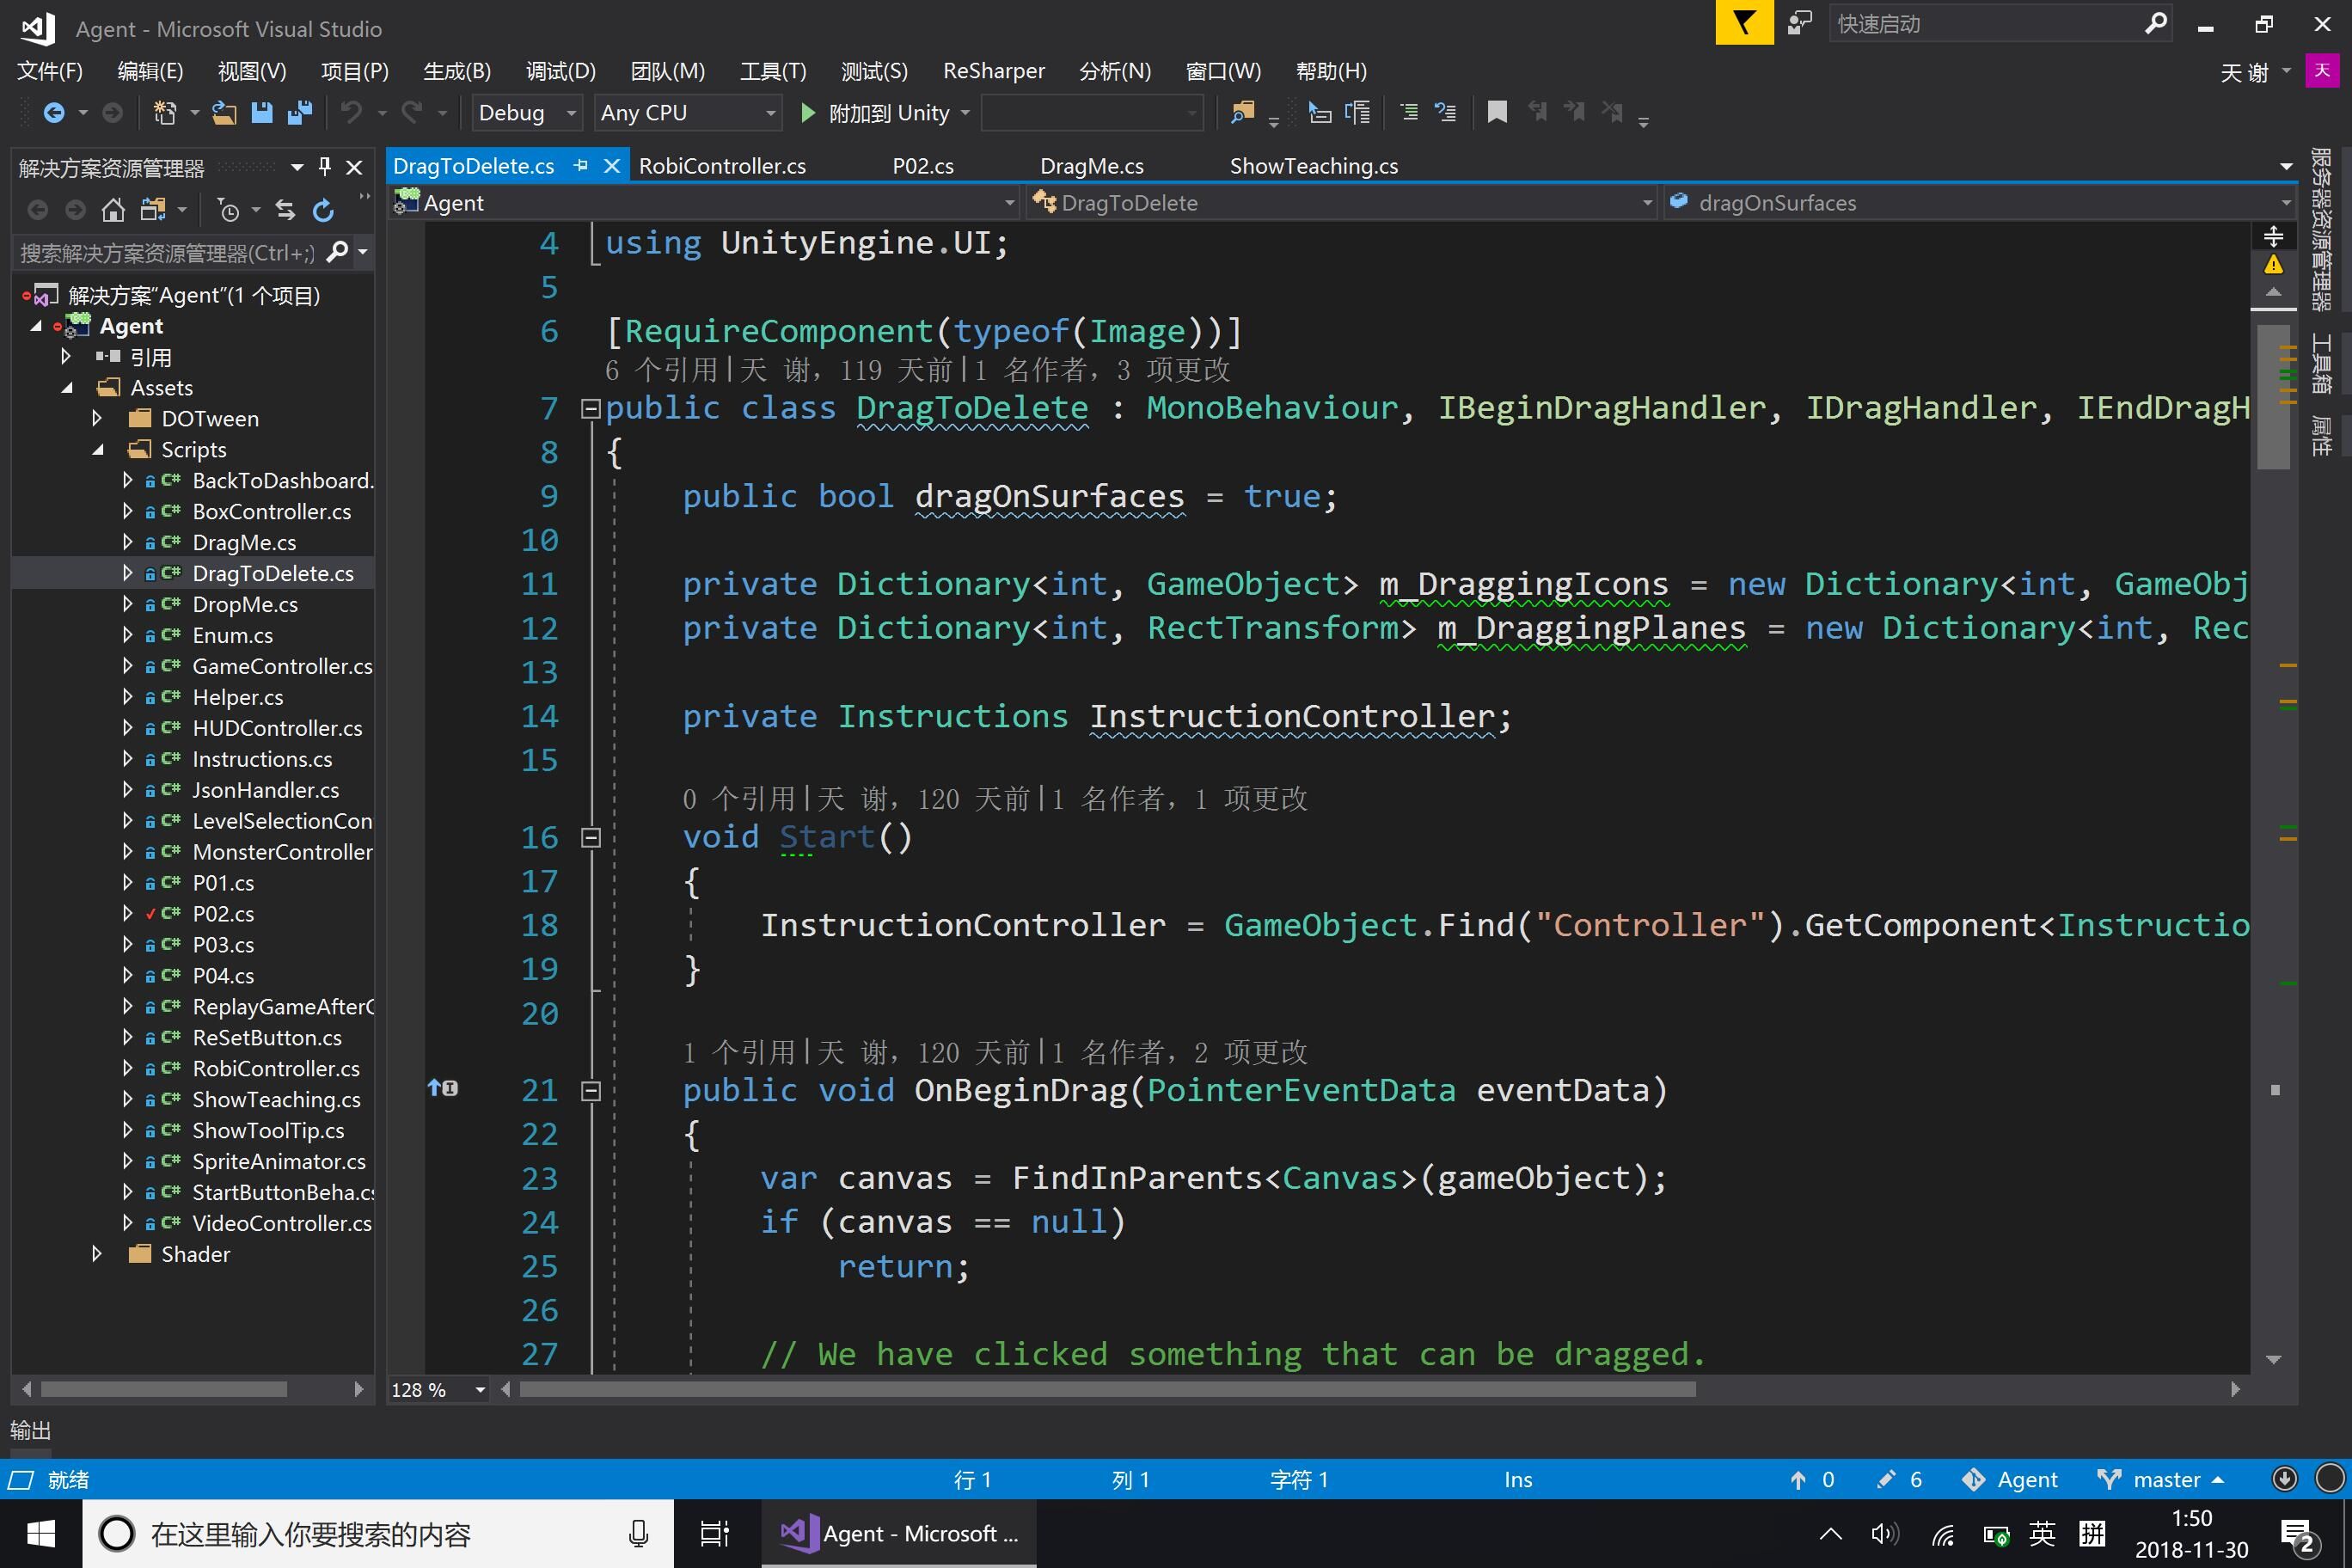Click the Task View taskbar icon
Image resolution: width=2352 pixels, height=1568 pixels.
715,1534
